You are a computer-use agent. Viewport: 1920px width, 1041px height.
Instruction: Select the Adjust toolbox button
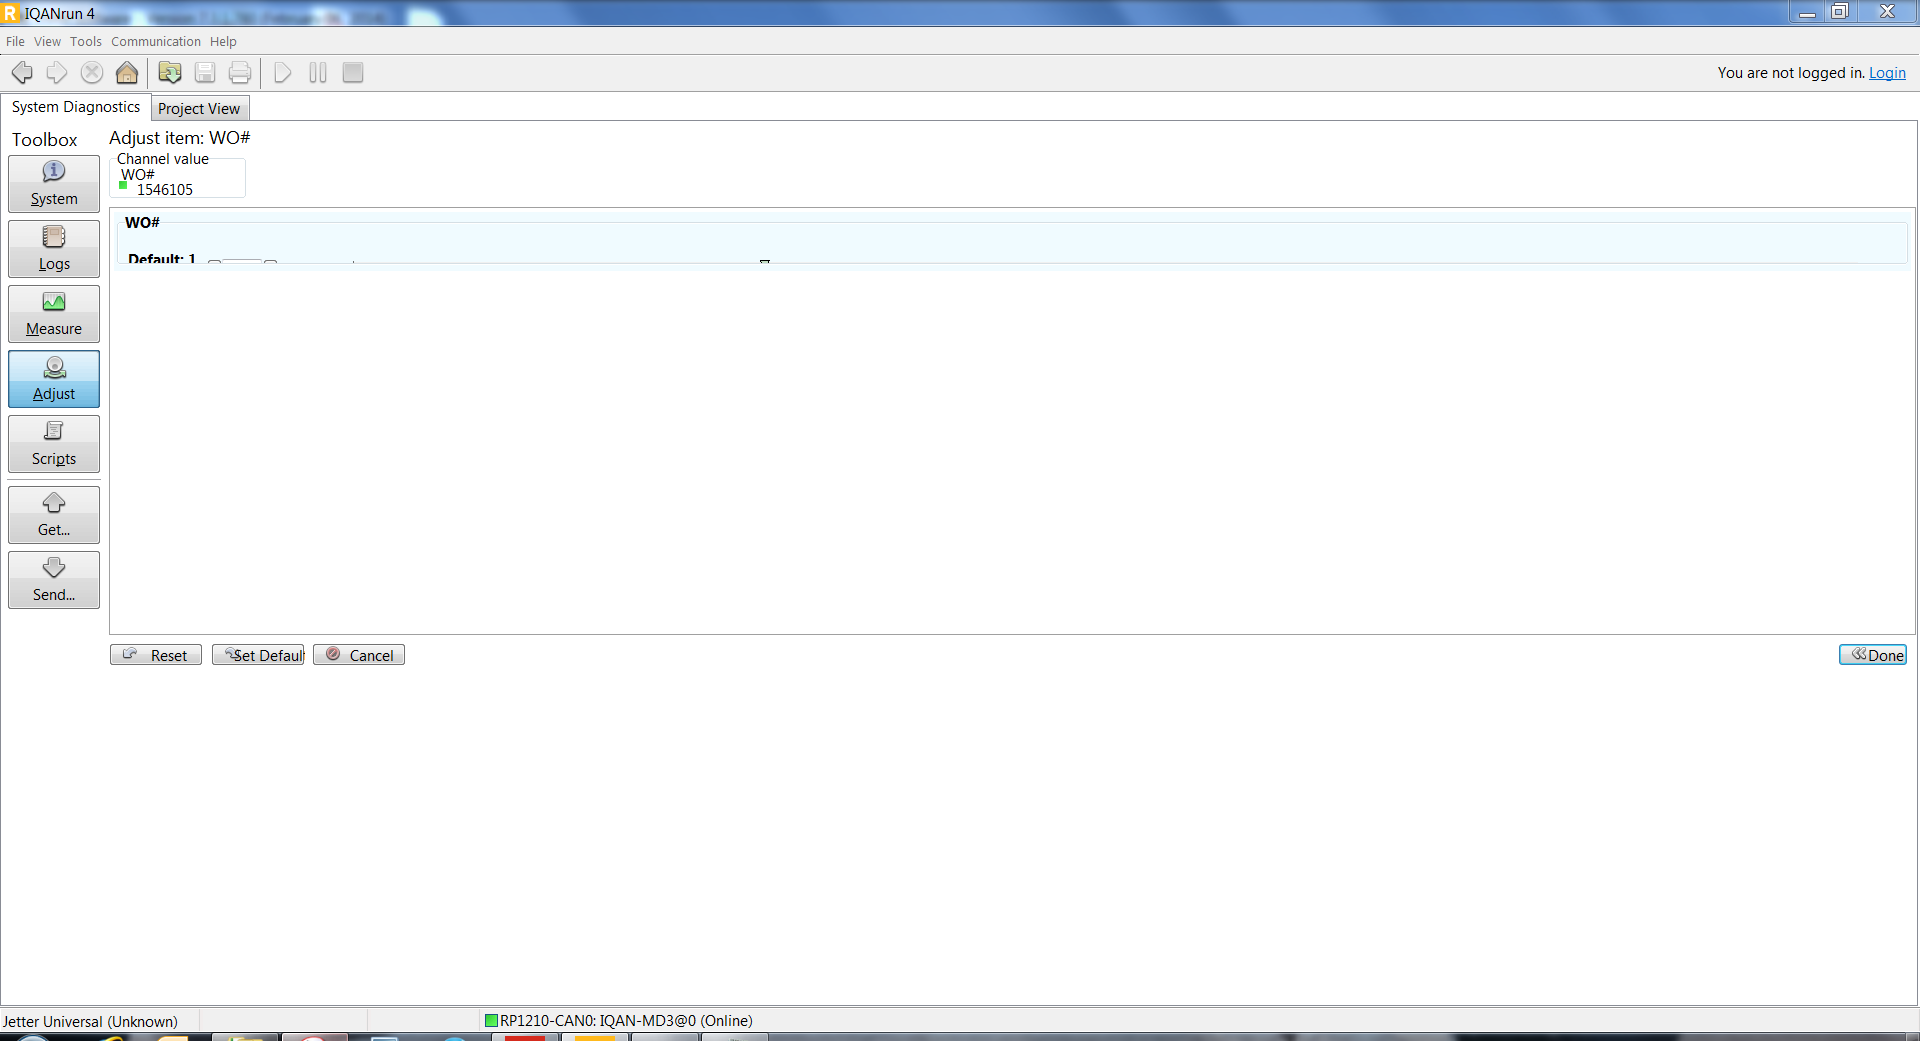coord(54,379)
